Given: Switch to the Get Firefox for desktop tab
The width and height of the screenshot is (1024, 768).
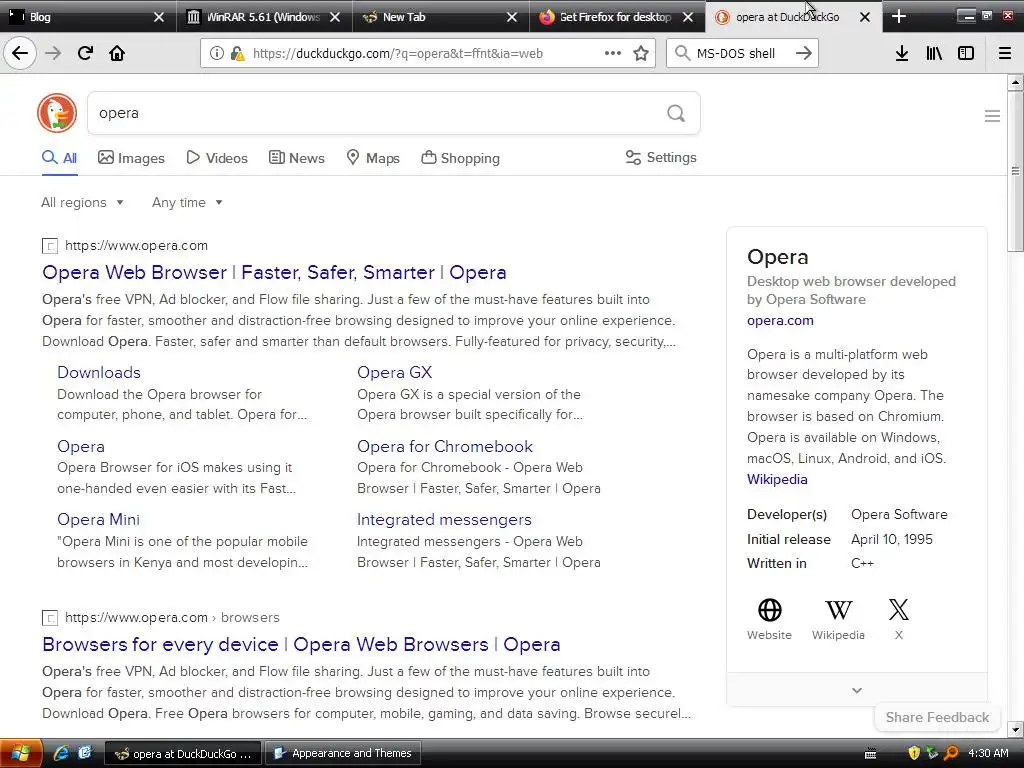Looking at the screenshot, I should coord(616,17).
